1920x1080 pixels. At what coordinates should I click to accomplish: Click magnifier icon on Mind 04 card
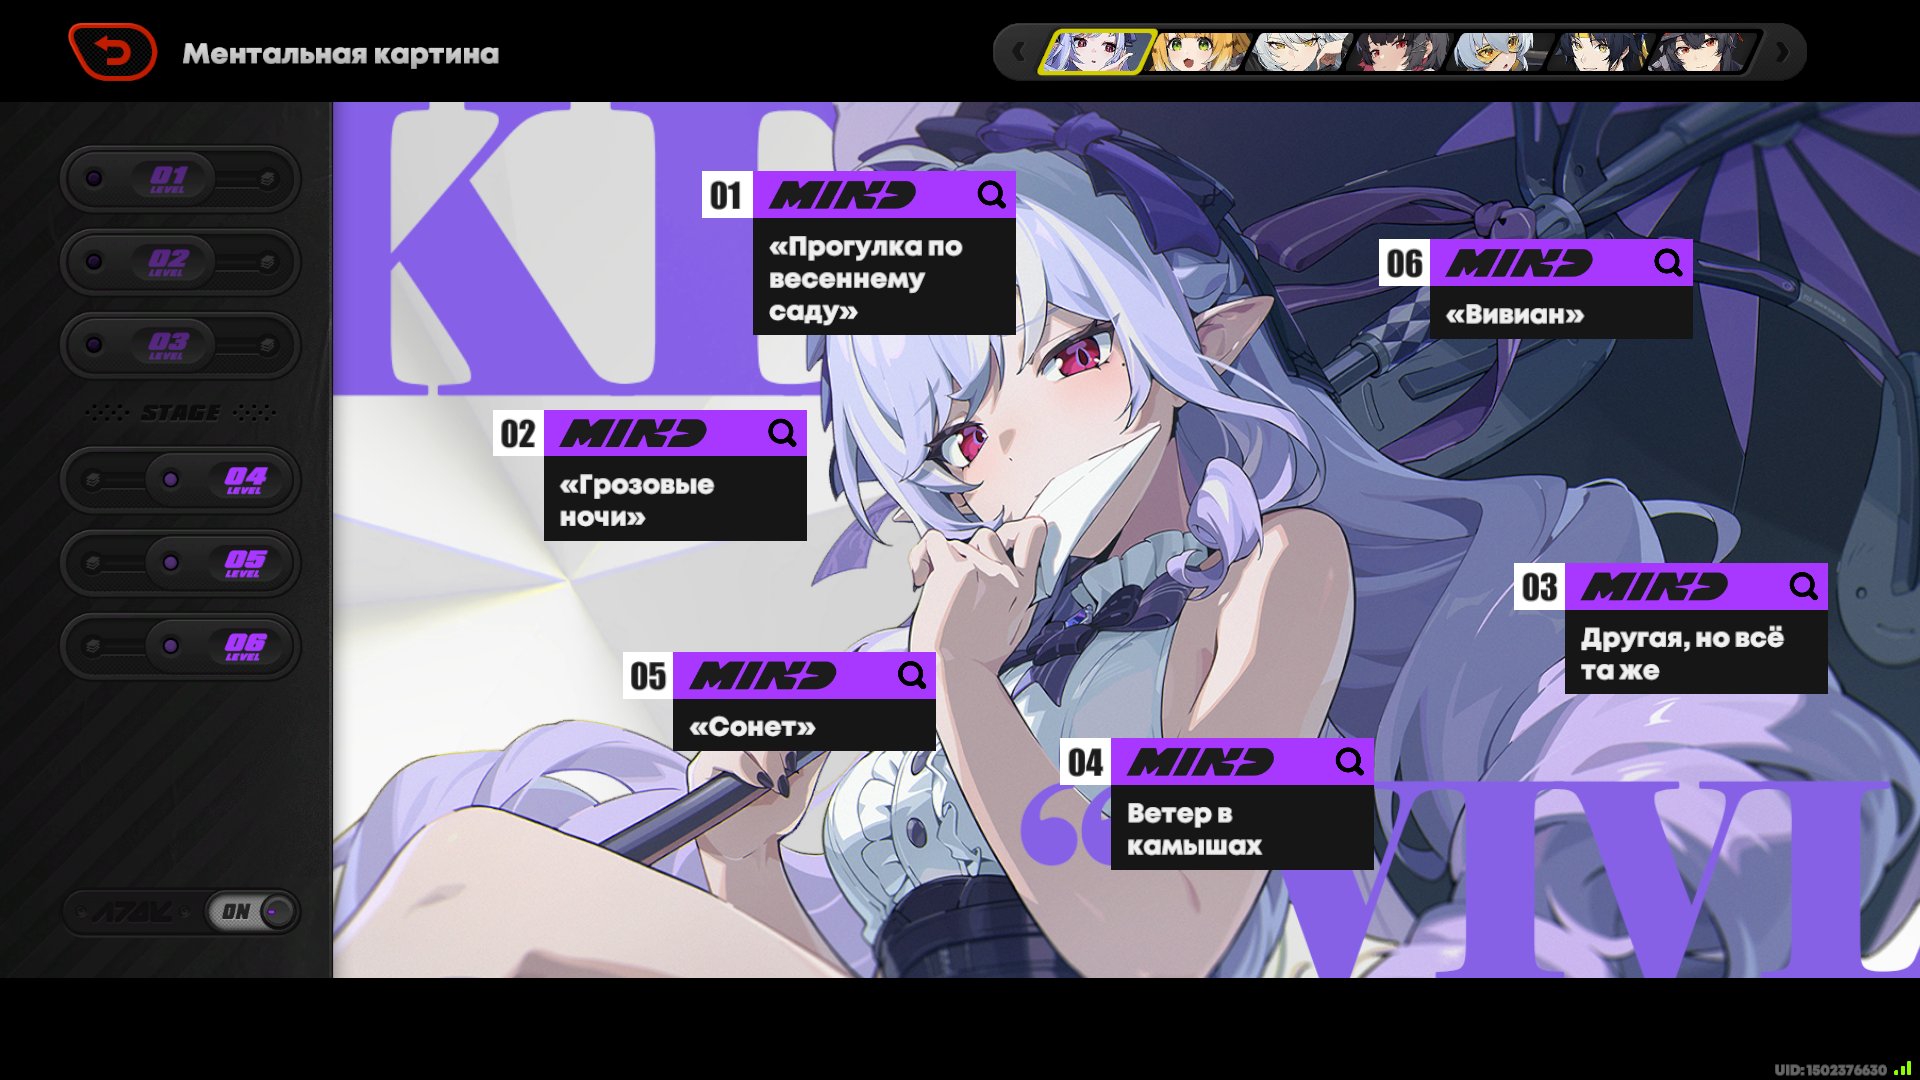[1349, 762]
